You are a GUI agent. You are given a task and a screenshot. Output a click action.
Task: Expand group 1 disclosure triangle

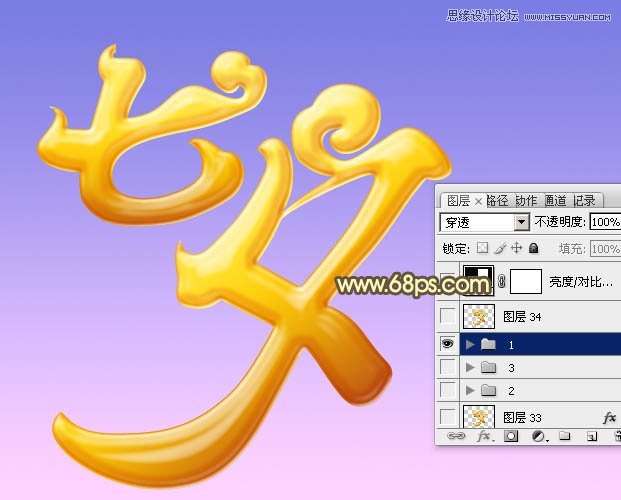click(470, 343)
